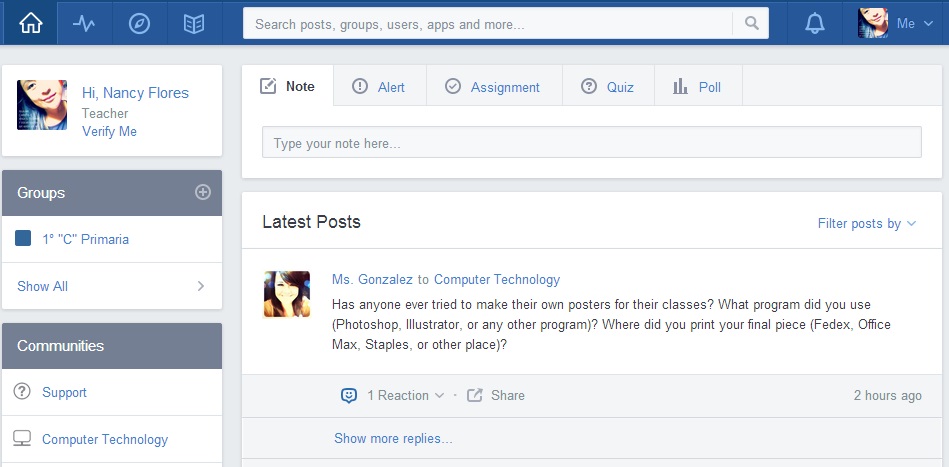Click the 2 hours ago timestamp
The image size is (949, 467).
[x=887, y=396]
